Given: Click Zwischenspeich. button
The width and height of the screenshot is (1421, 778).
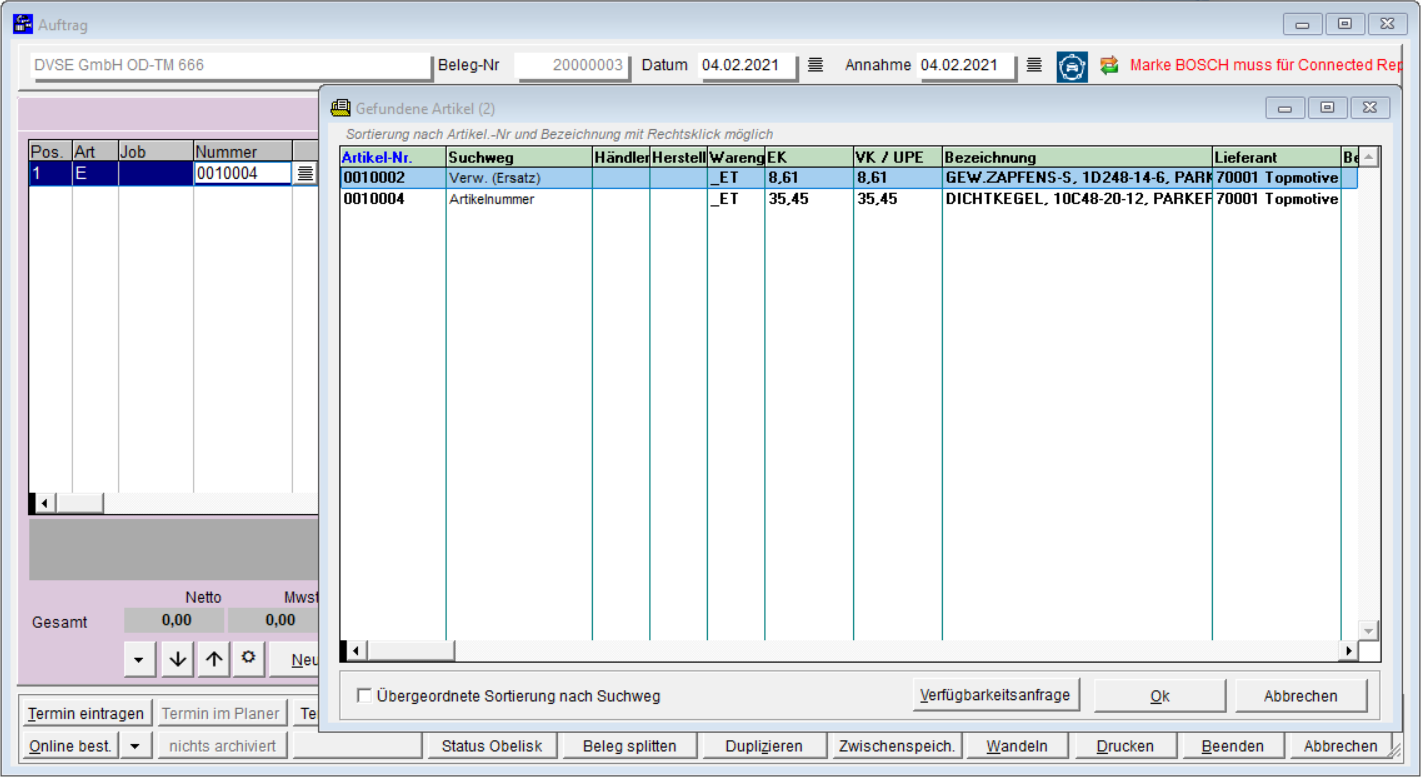Looking at the screenshot, I should (898, 746).
